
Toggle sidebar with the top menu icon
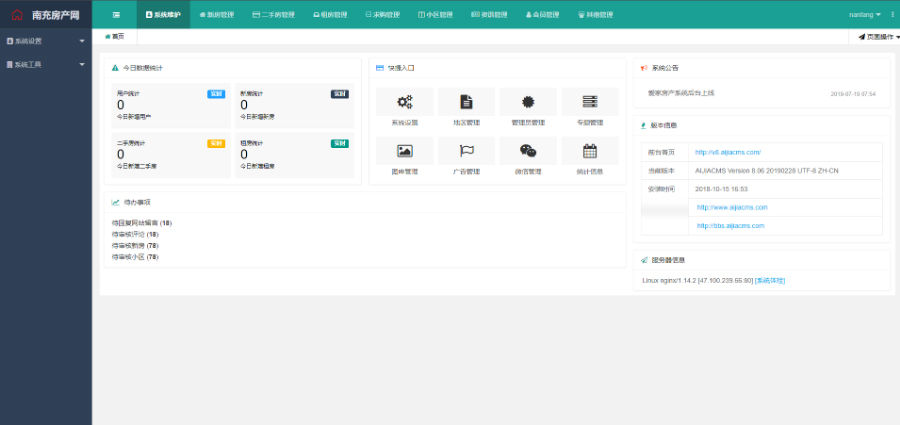(116, 15)
